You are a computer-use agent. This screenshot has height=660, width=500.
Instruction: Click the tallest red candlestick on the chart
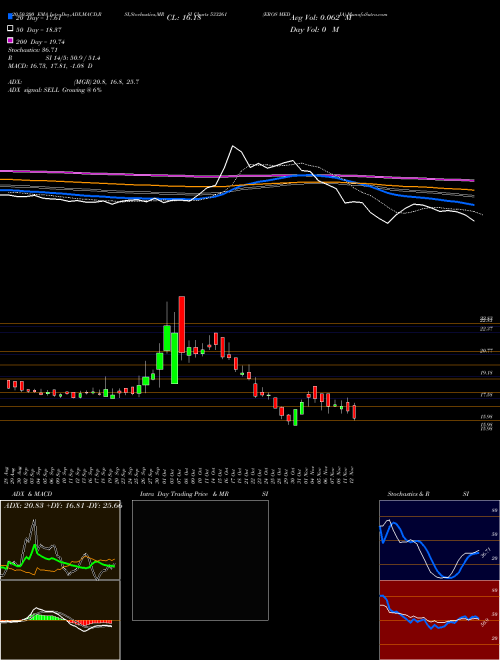click(182, 324)
